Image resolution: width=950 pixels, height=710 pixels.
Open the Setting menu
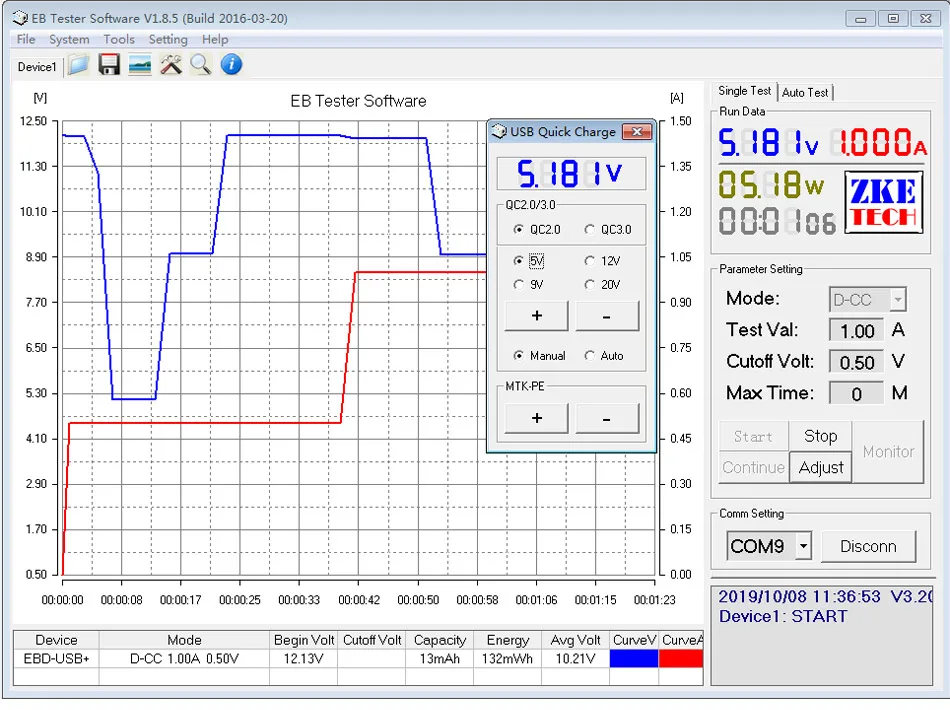coord(168,39)
